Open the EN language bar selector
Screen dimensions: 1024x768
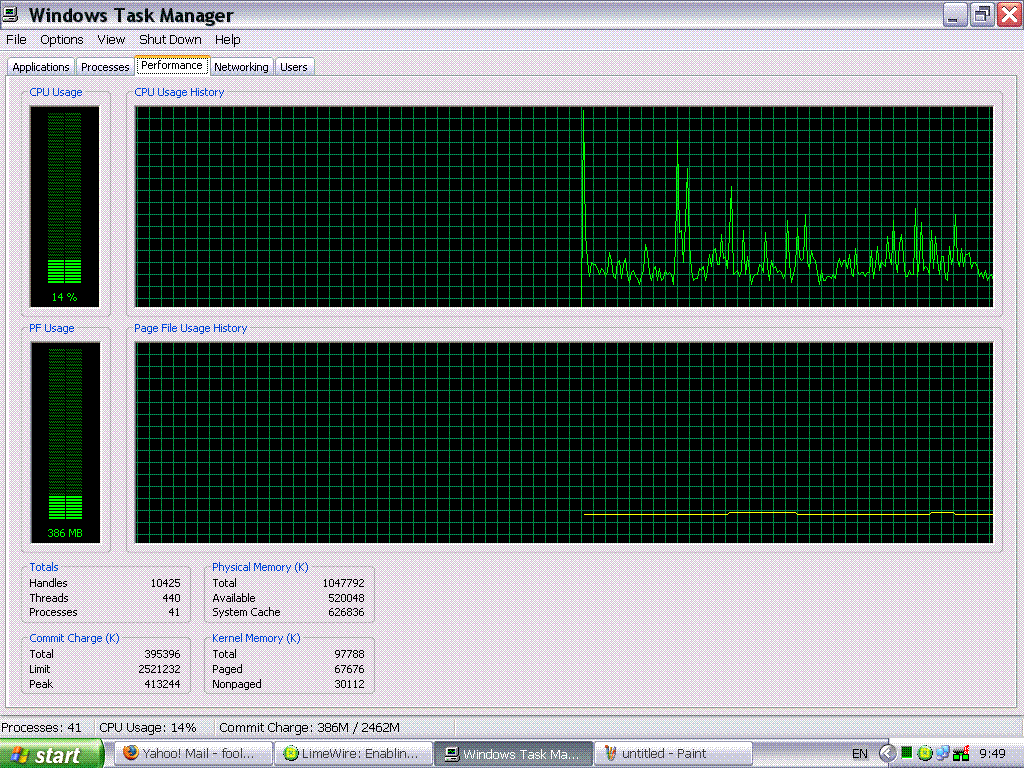point(859,754)
